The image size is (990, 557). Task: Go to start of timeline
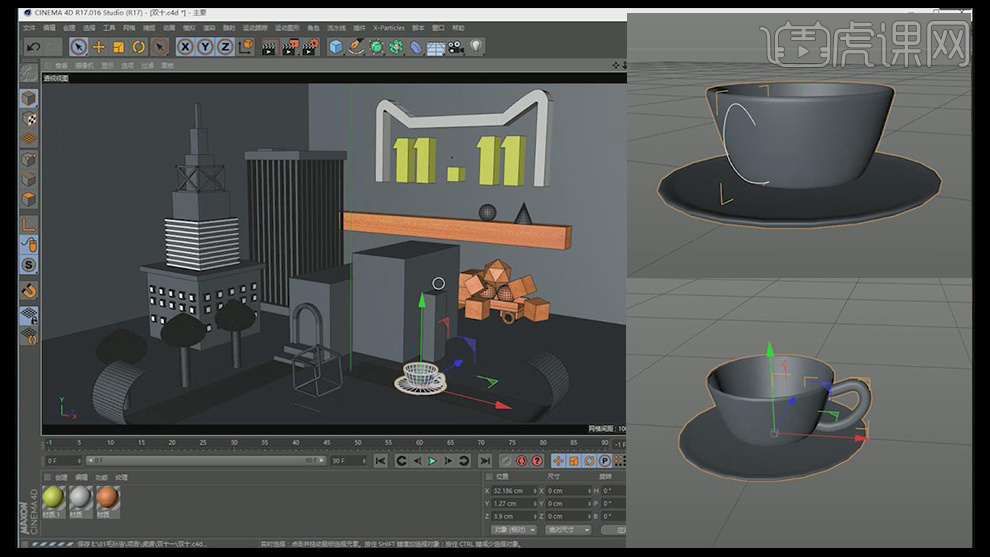pyautogui.click(x=380, y=461)
